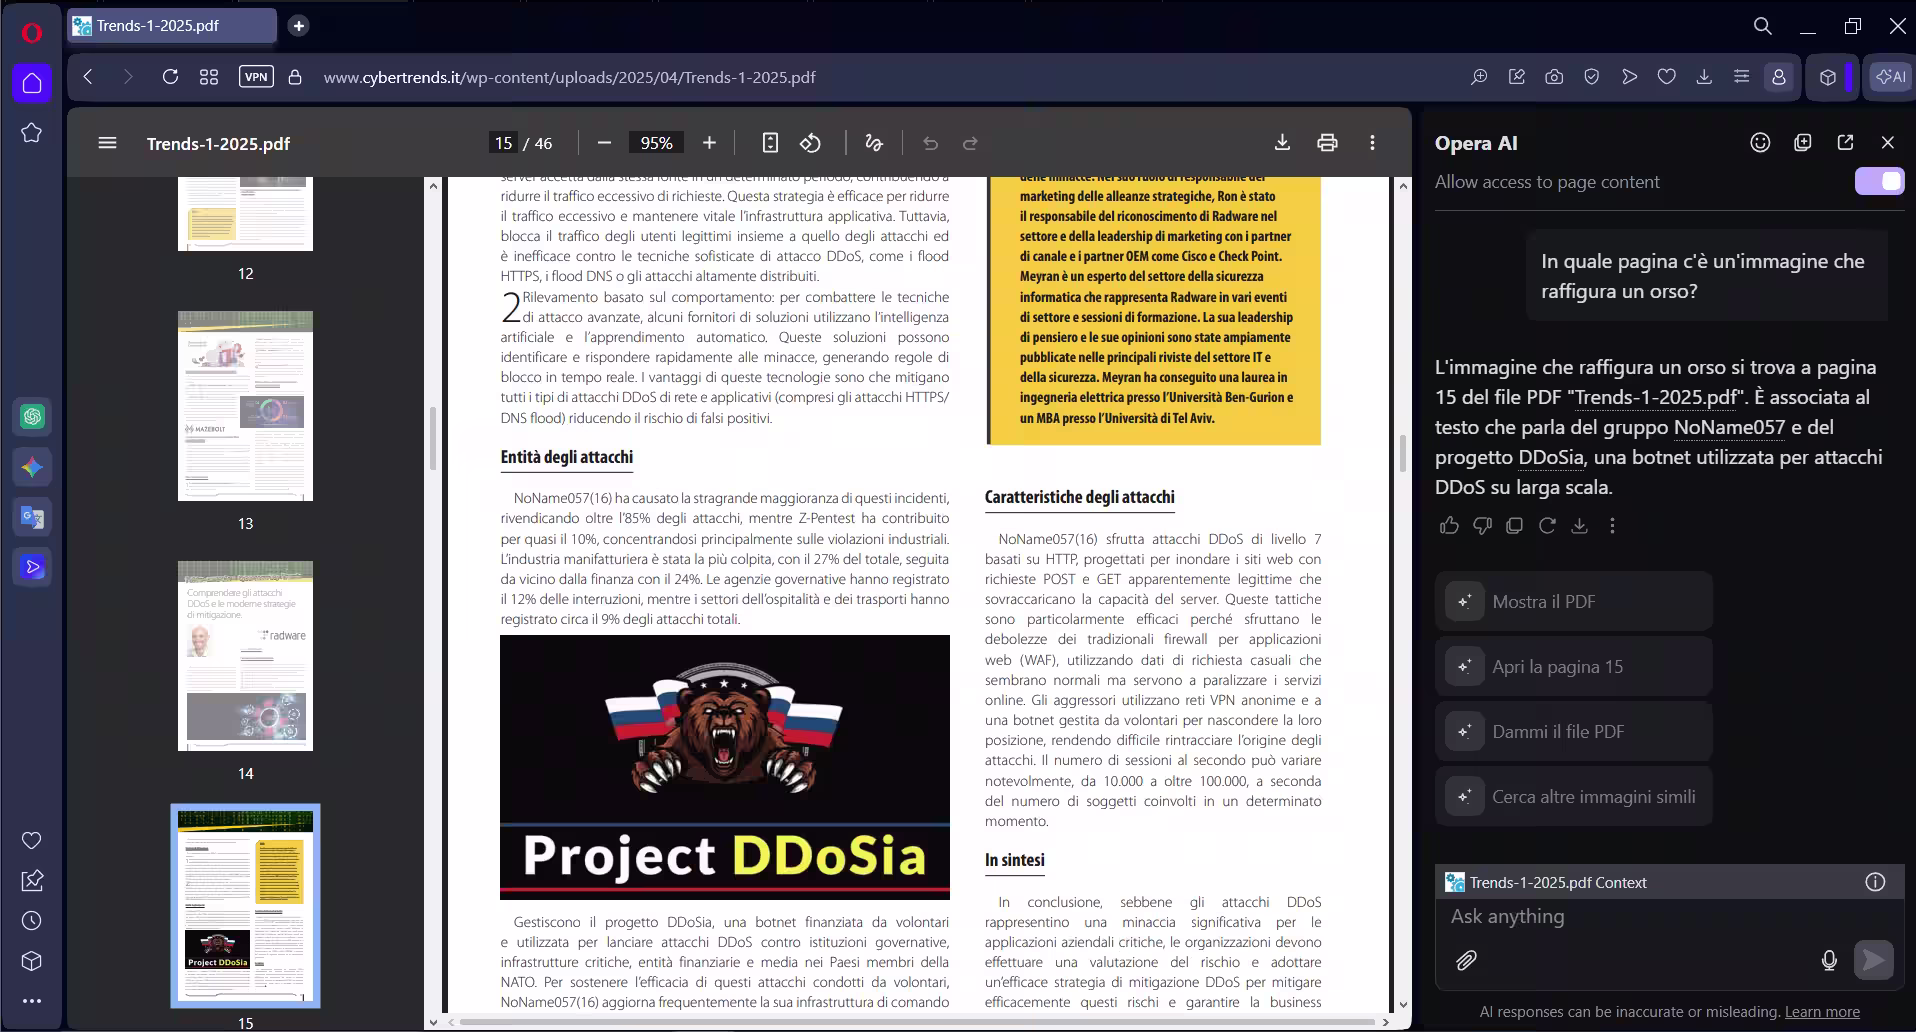Open the page 14 thumbnail

click(245, 656)
